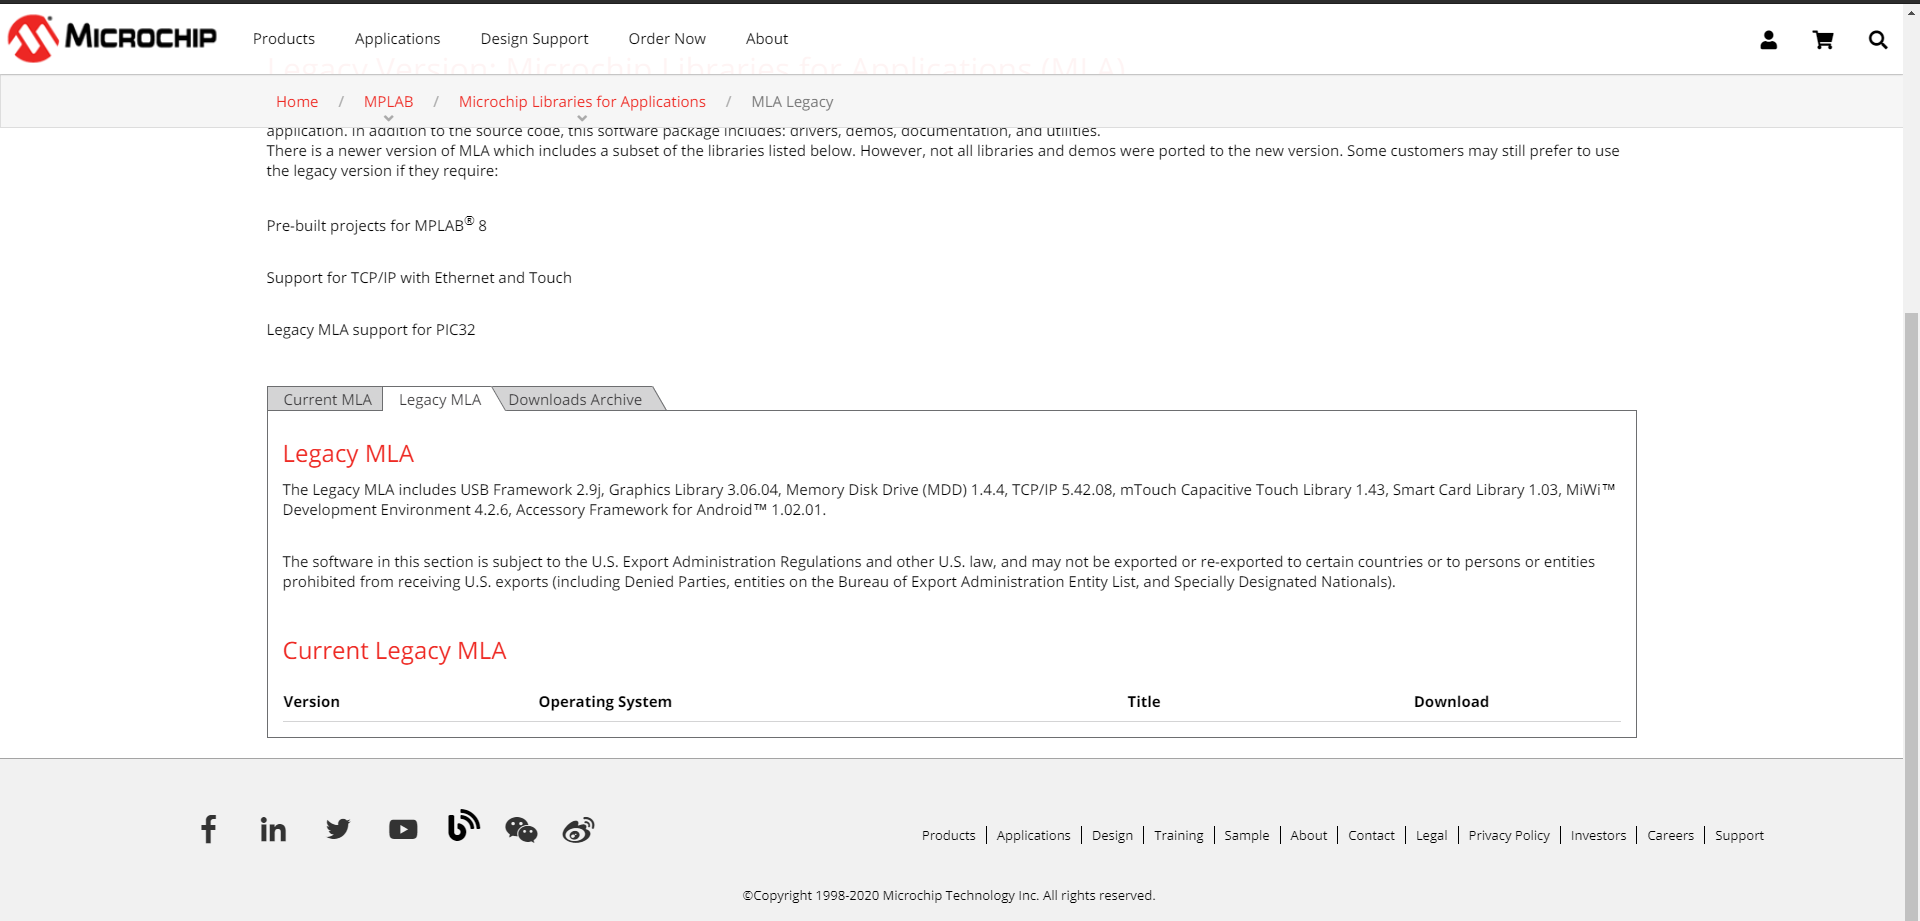The width and height of the screenshot is (1920, 921).
Task: Click 'Pre-built projects for MPLAB 8' text
Action: (x=377, y=225)
